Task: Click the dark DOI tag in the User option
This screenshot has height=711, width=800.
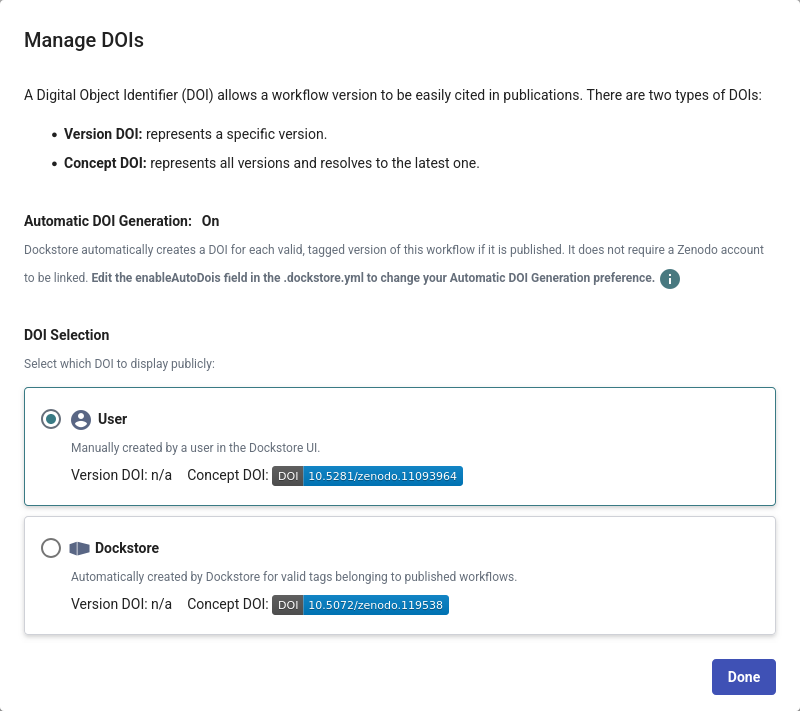Action: pos(288,476)
